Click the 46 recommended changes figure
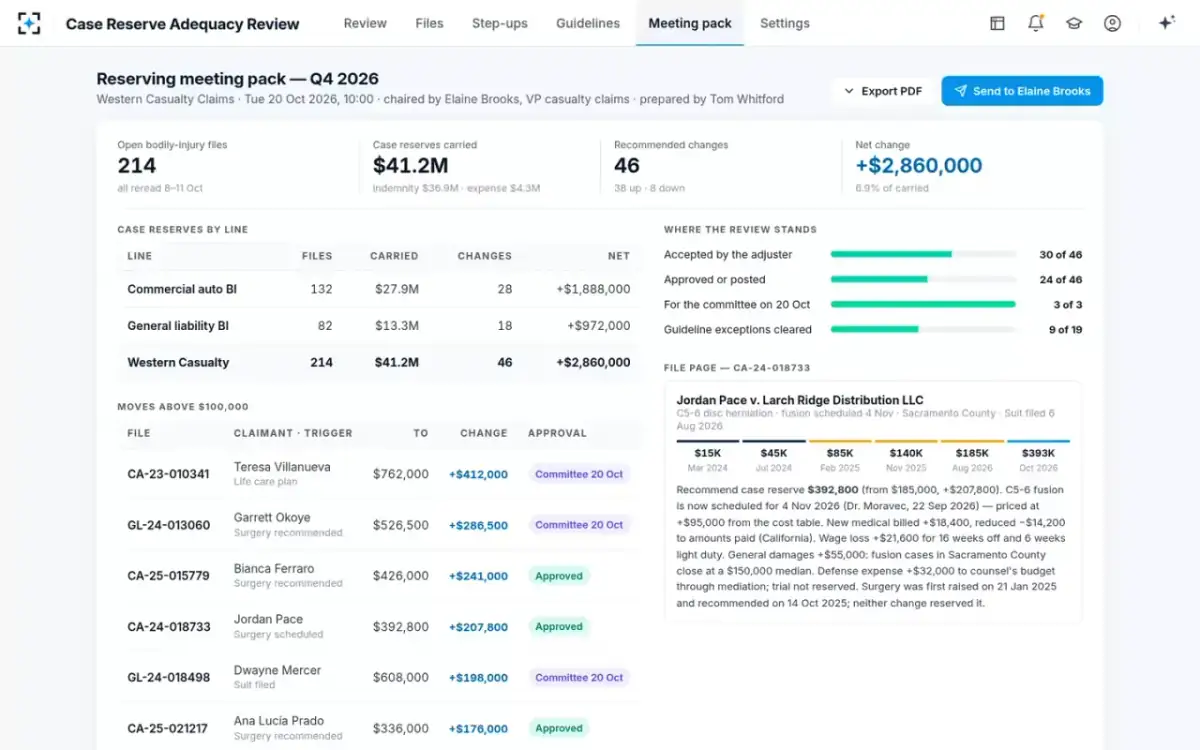Screen dimensions: 1200x750 (x=627, y=166)
